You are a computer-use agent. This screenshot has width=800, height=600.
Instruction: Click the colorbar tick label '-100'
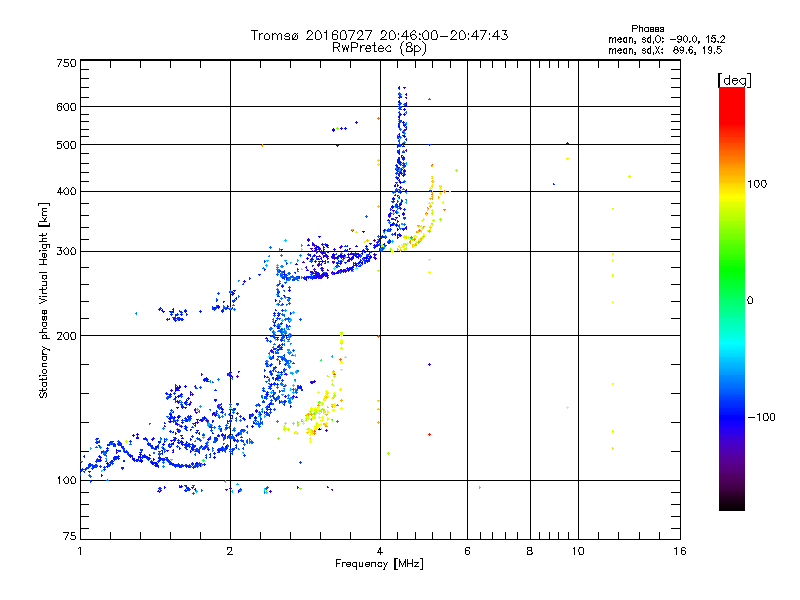click(761, 417)
